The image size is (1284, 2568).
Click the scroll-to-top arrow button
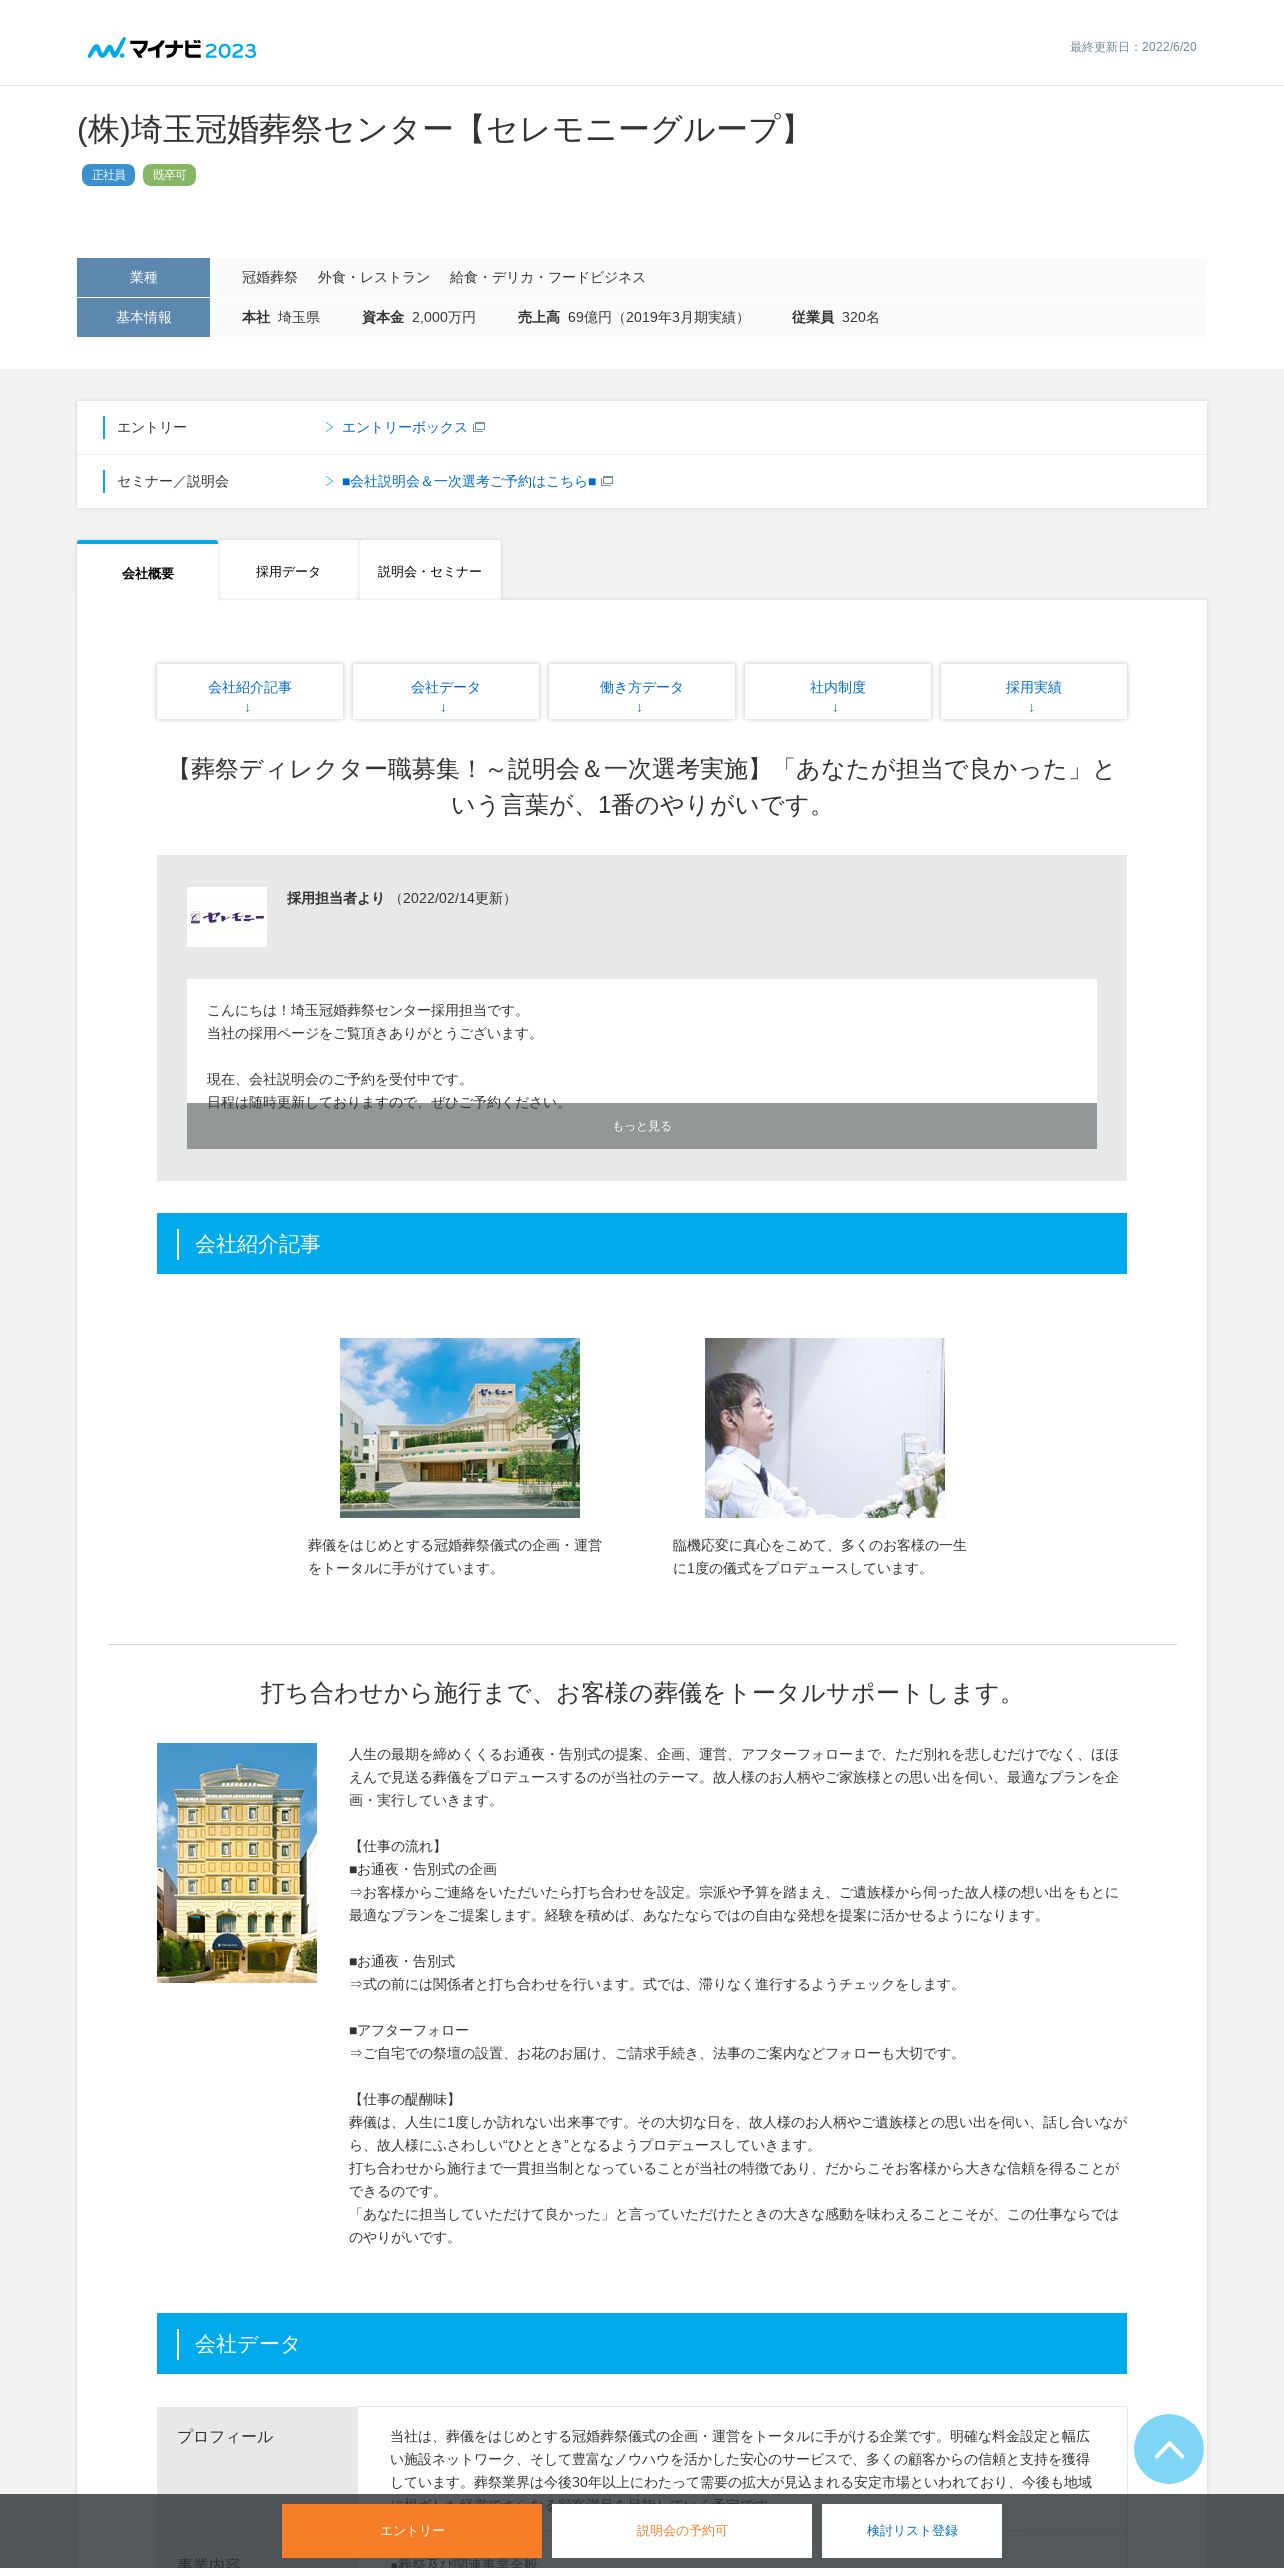(1168, 2449)
